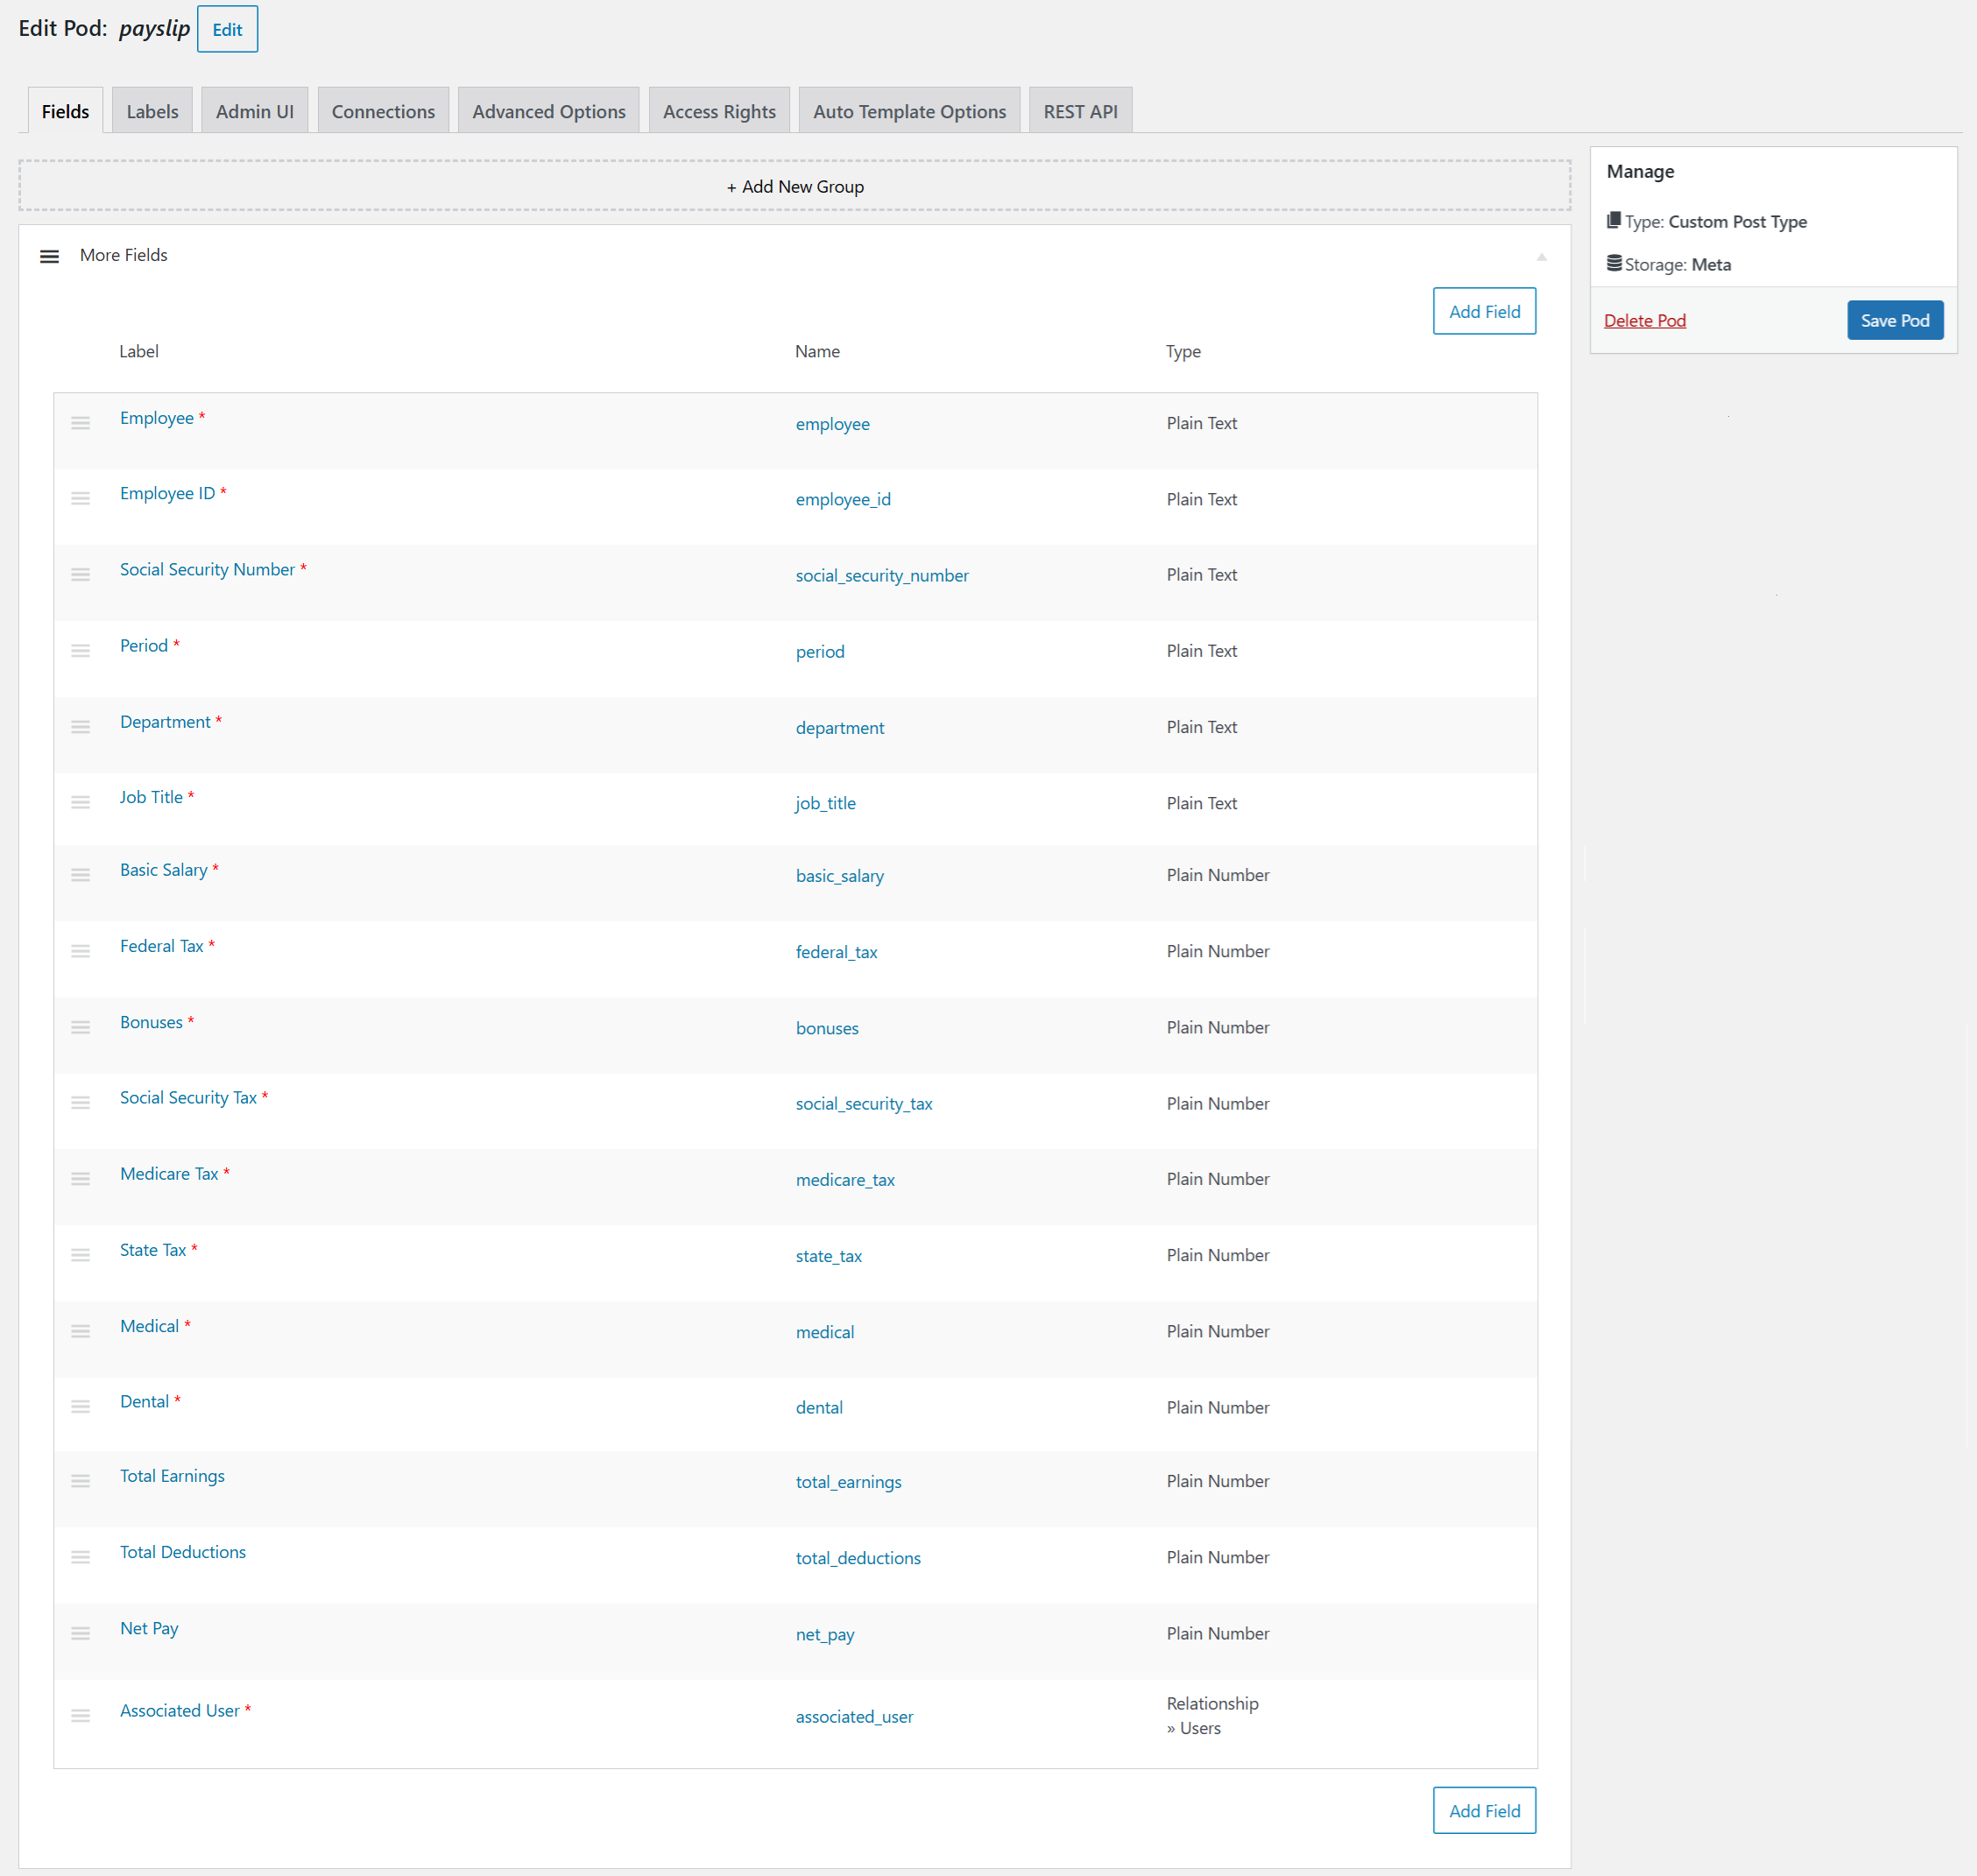
Task: Open the Social Security Number field label
Action: pyautogui.click(x=207, y=569)
